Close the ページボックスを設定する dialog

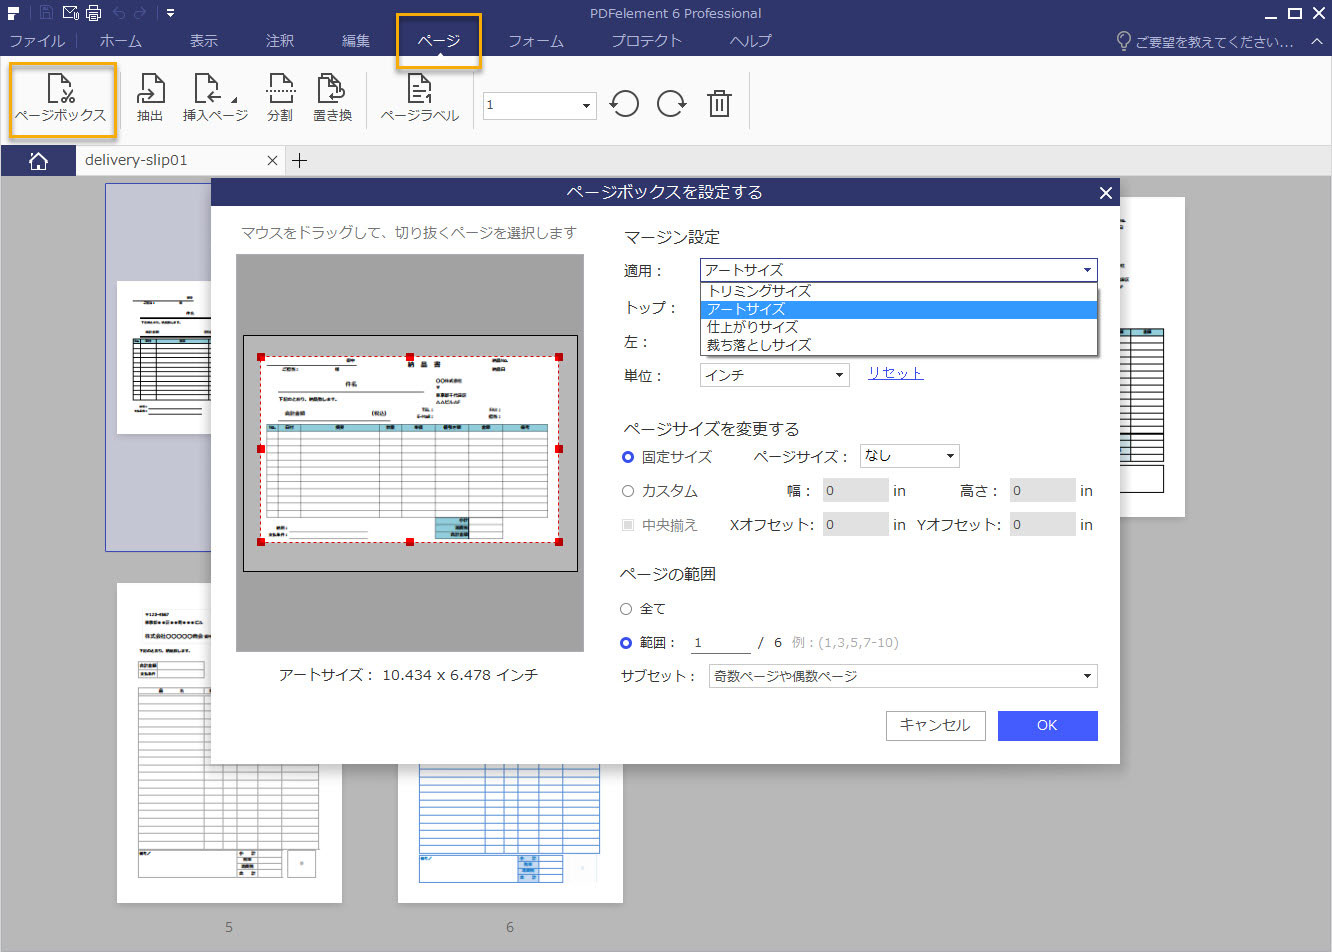point(1105,193)
